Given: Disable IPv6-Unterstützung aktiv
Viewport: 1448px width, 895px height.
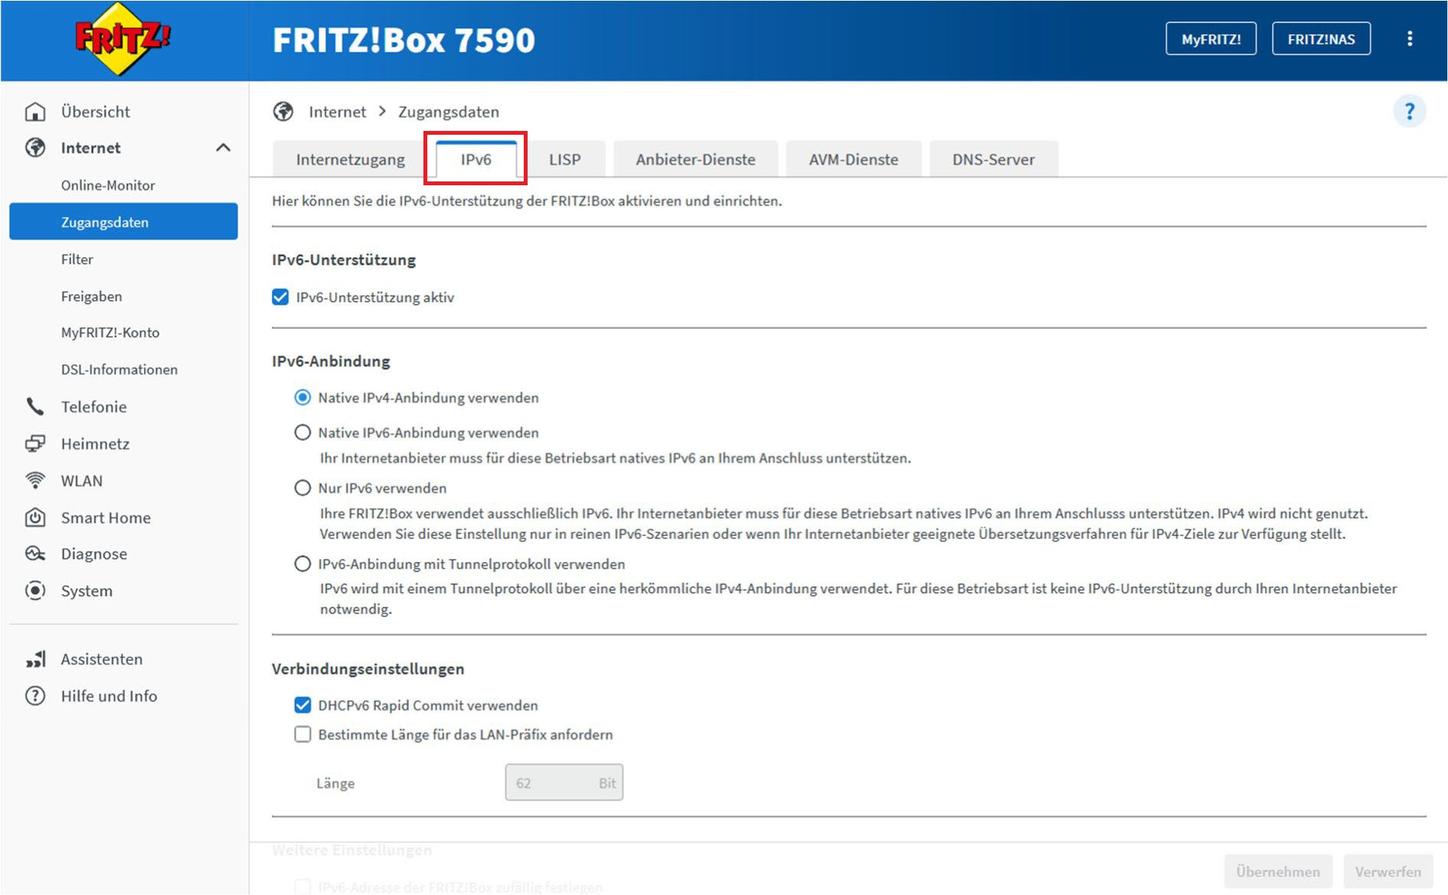Looking at the screenshot, I should pyautogui.click(x=280, y=297).
